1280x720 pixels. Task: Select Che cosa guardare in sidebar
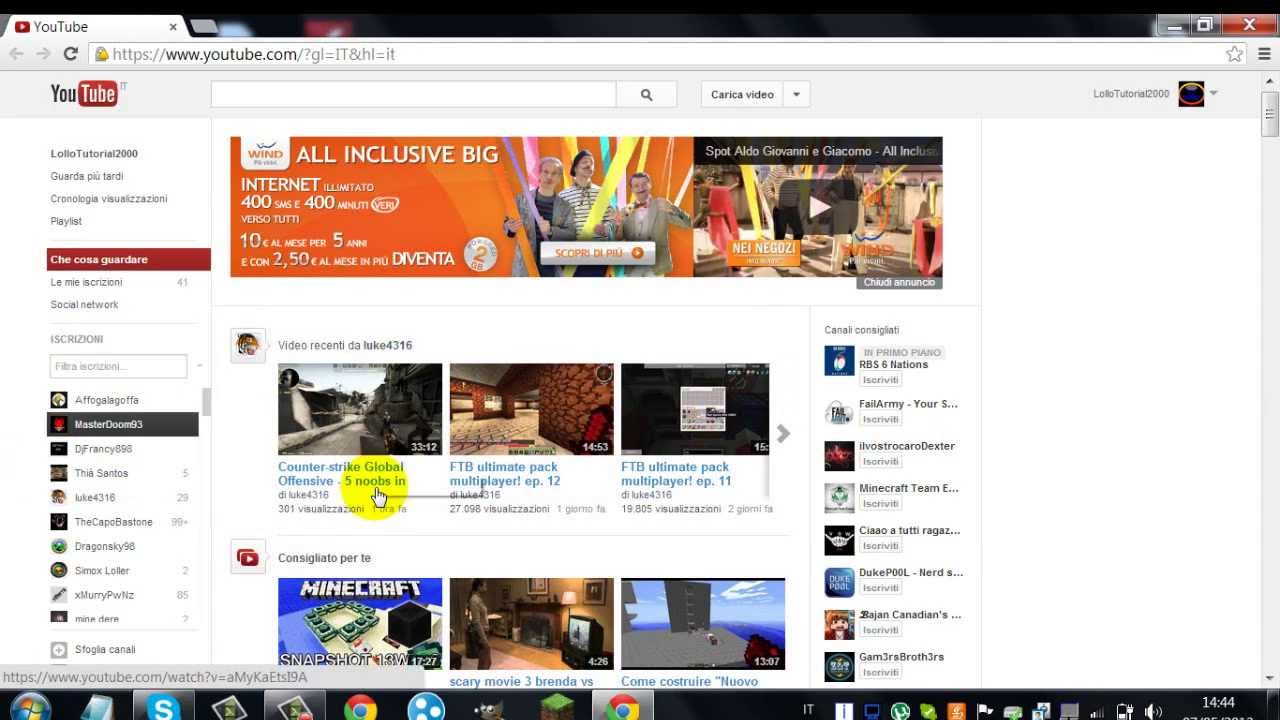129,259
